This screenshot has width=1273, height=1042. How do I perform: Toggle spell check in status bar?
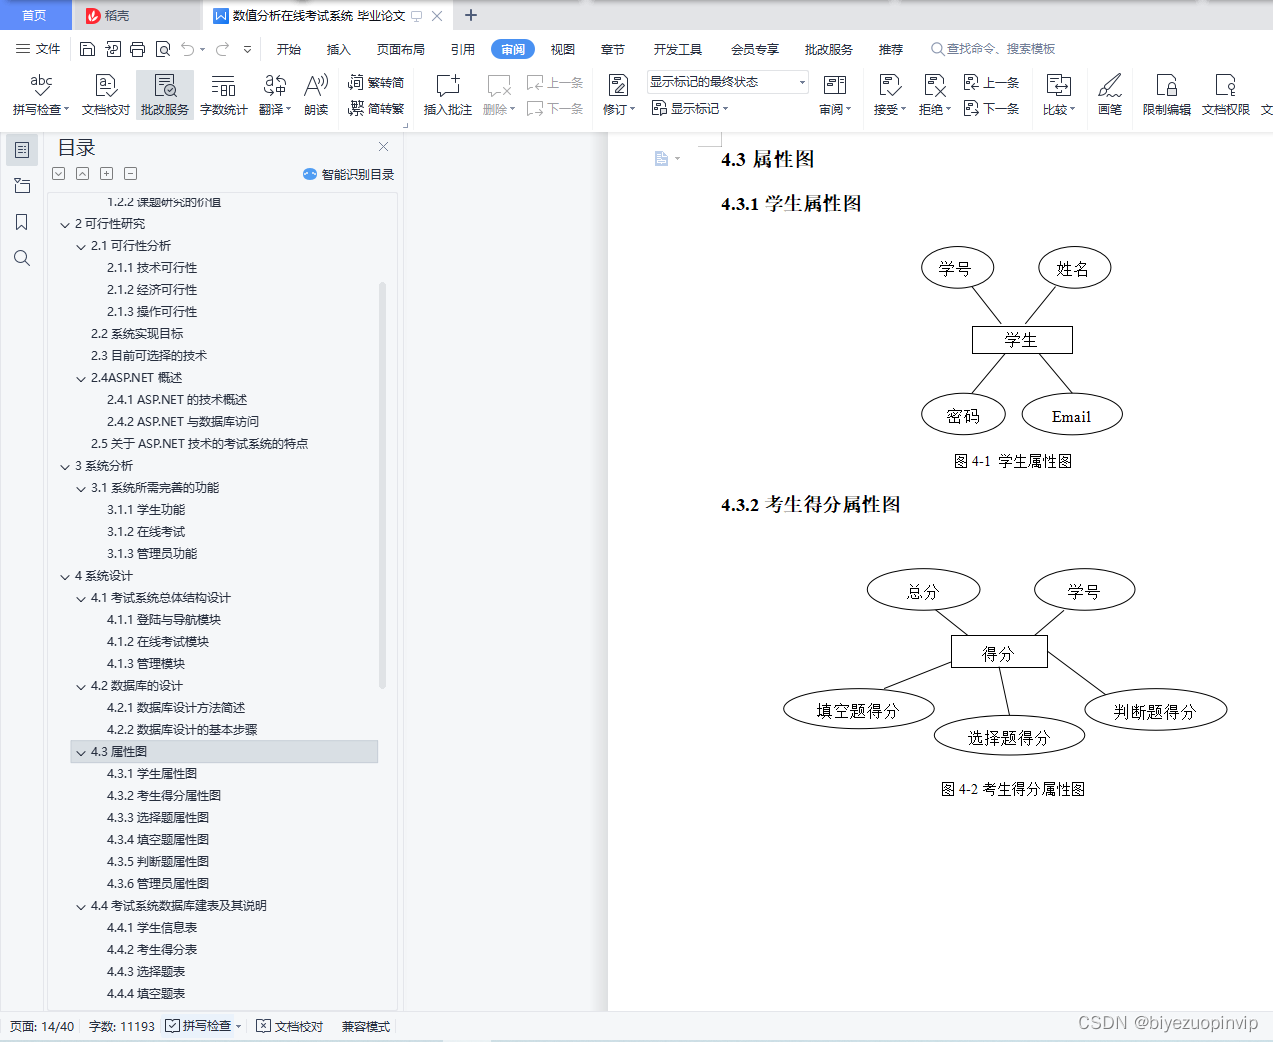[x=203, y=1026]
